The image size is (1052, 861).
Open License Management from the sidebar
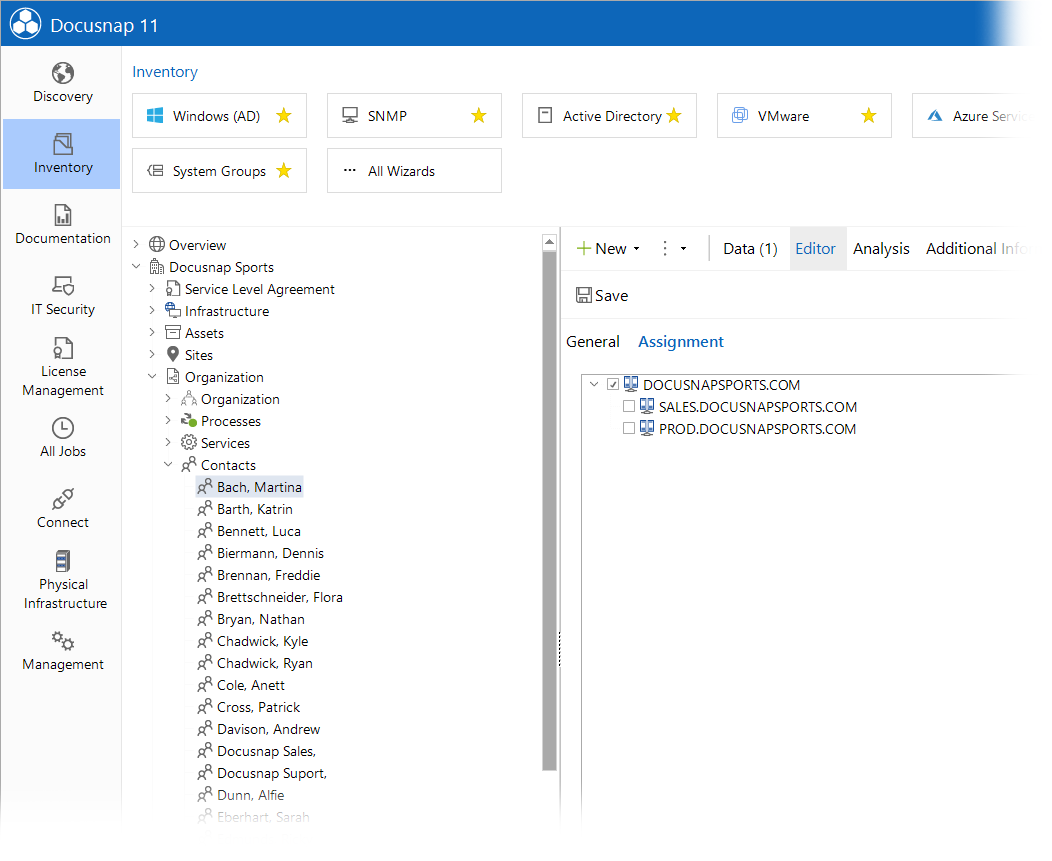pos(62,368)
